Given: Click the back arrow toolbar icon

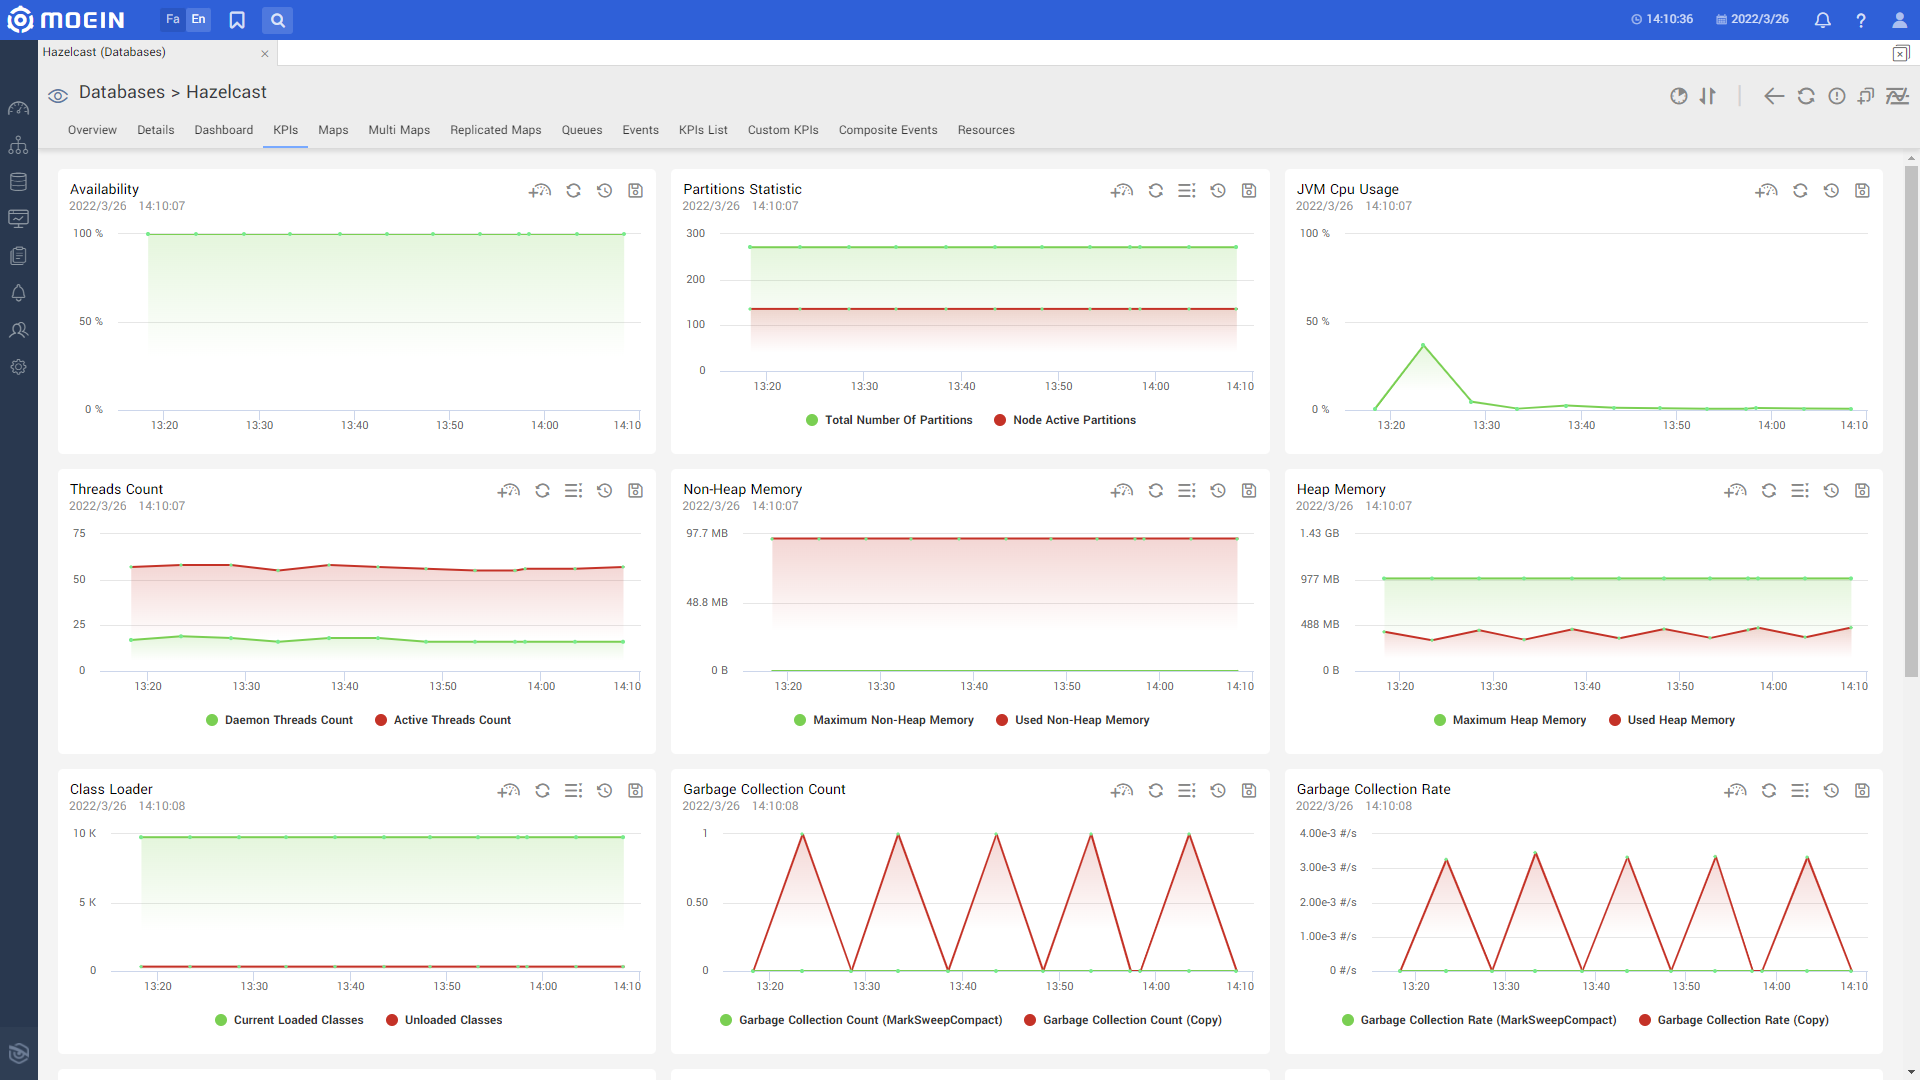Looking at the screenshot, I should 1774,96.
